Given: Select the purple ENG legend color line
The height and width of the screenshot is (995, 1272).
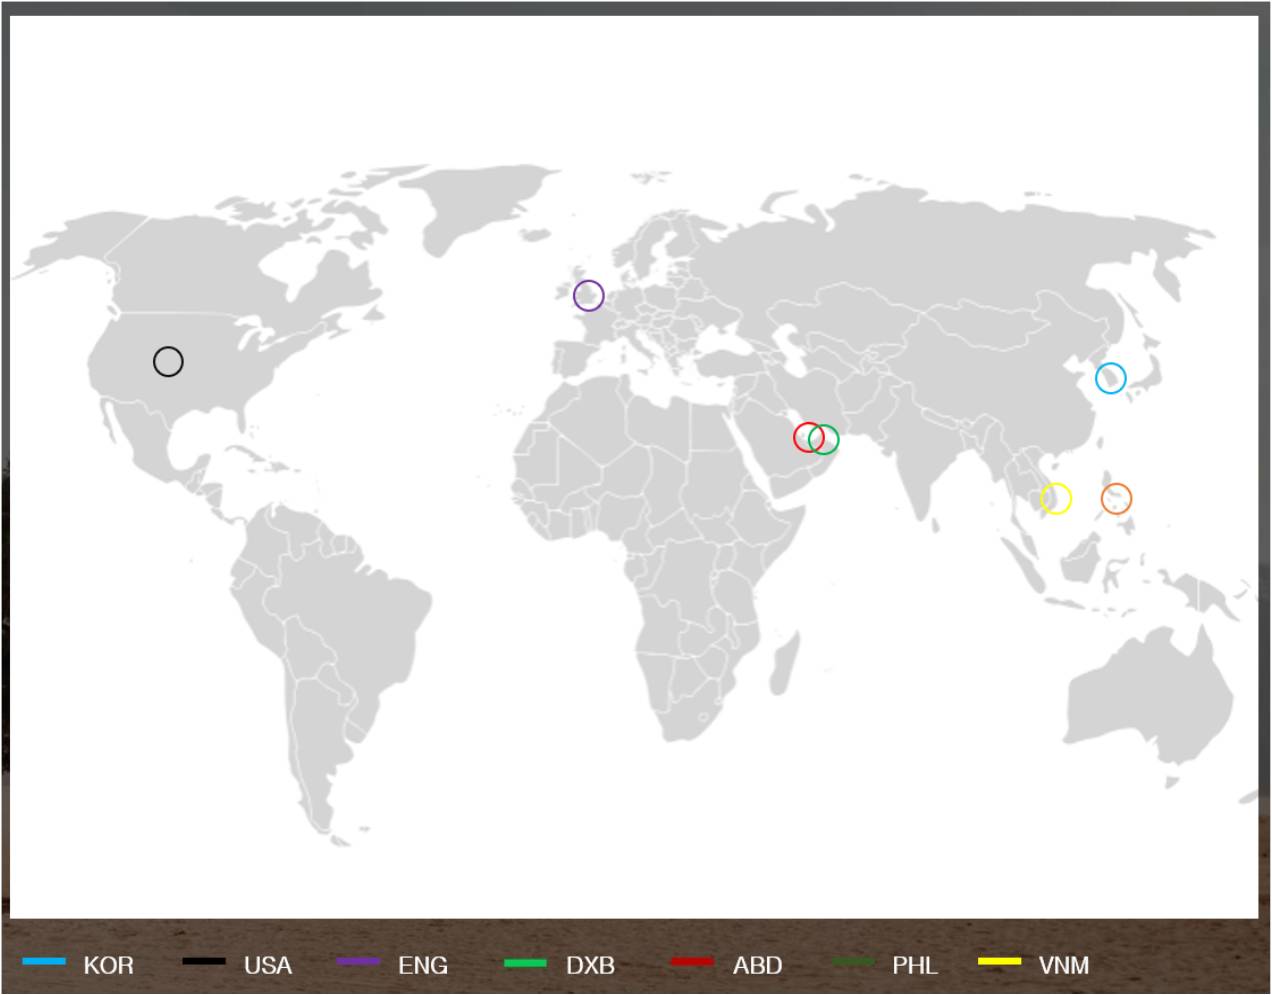Looking at the screenshot, I should pyautogui.click(x=358, y=962).
